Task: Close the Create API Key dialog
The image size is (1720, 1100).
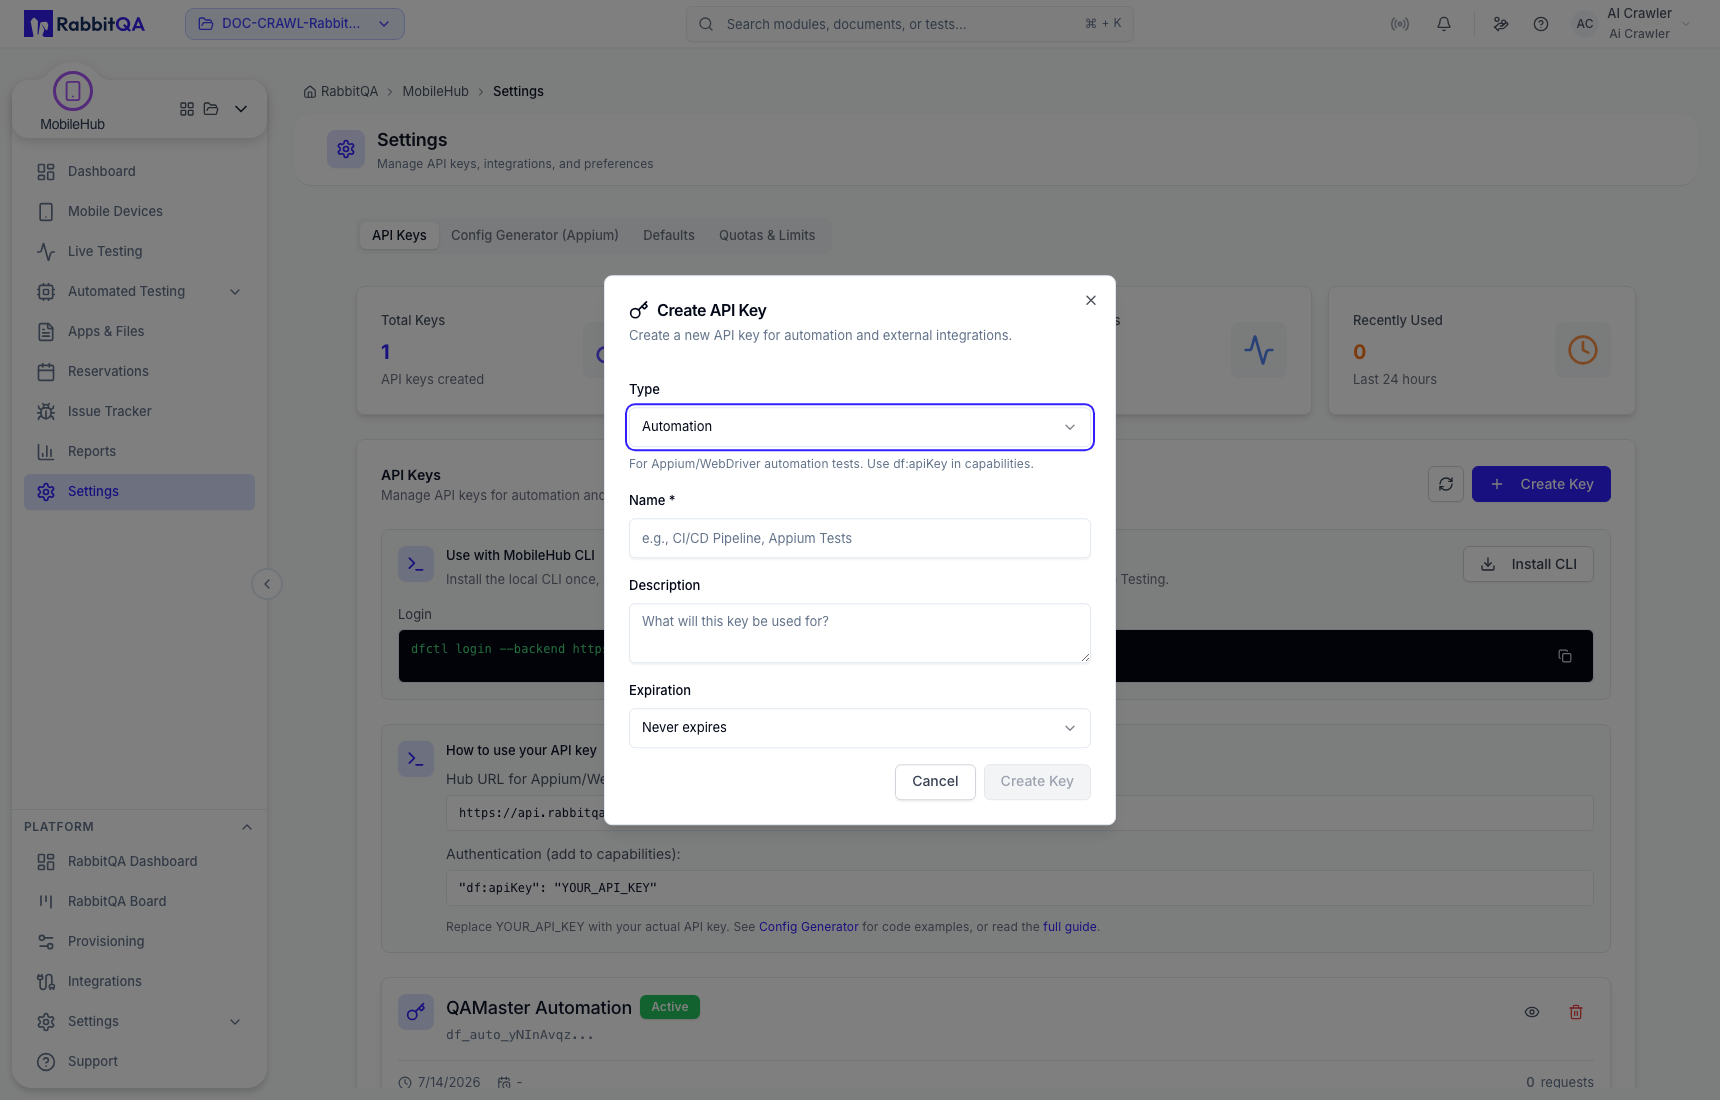Action: coord(1091,300)
